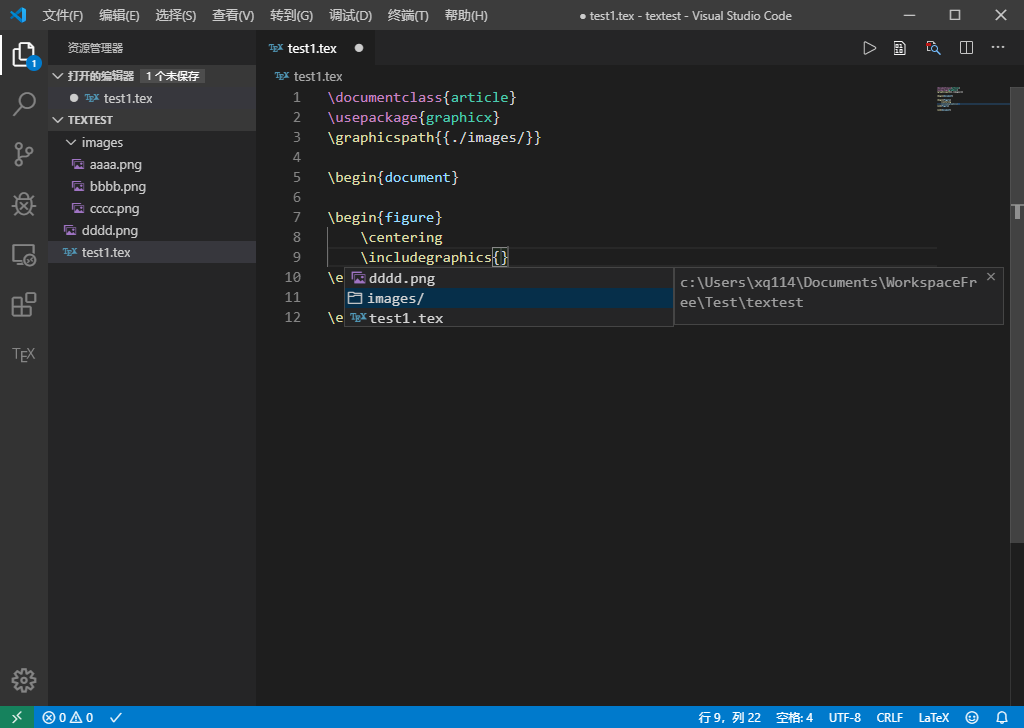The height and width of the screenshot is (728, 1024).
Task: Open the Debug (调试) menu
Action: pos(351,16)
